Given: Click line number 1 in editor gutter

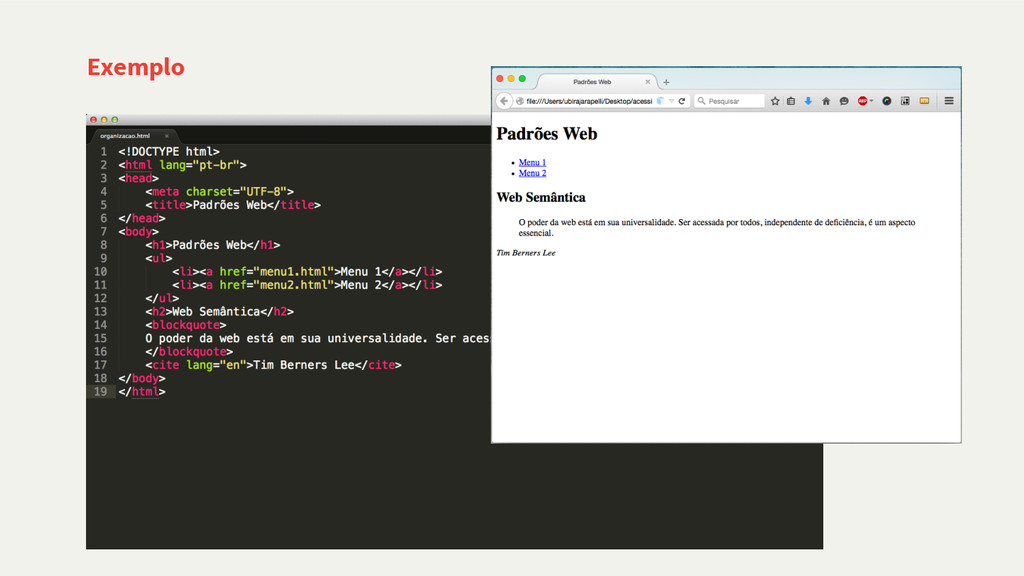Looking at the screenshot, I should tap(103, 152).
